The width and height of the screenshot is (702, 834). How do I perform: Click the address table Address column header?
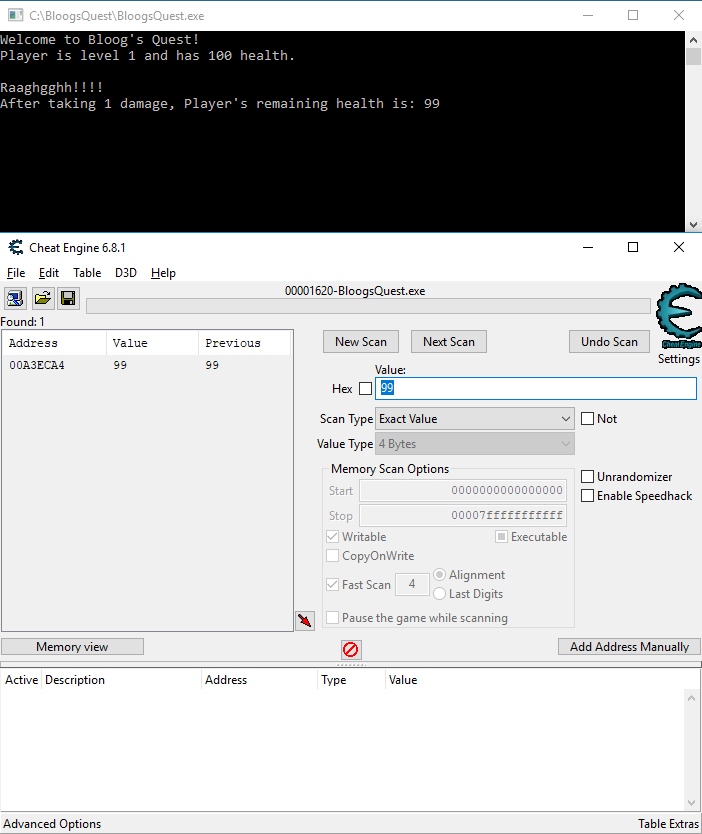[x=260, y=680]
